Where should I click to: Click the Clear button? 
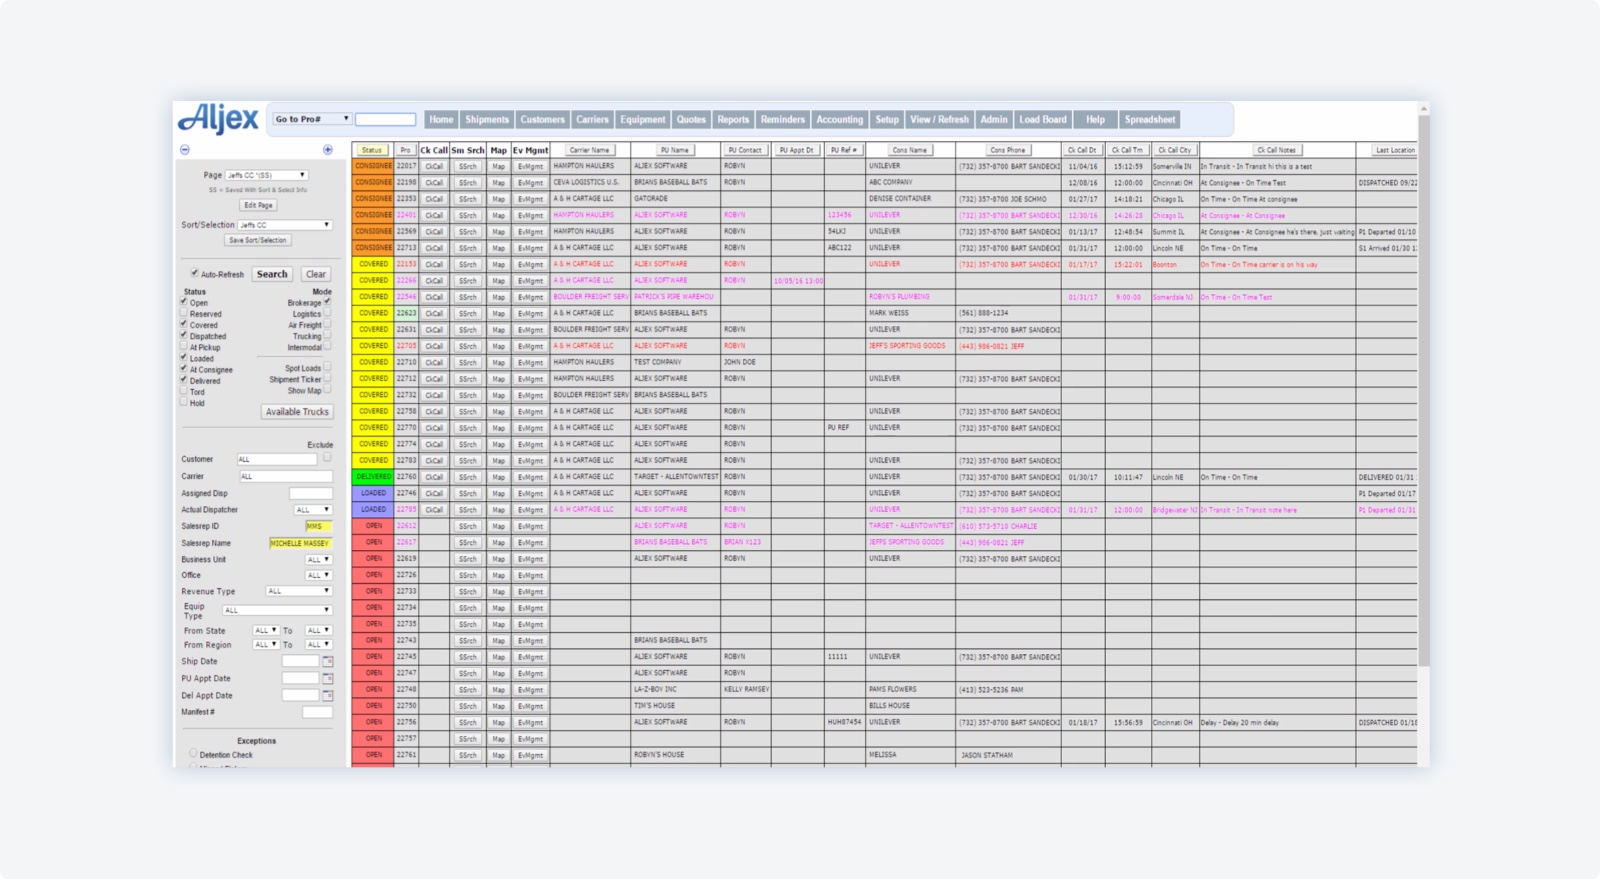point(316,274)
